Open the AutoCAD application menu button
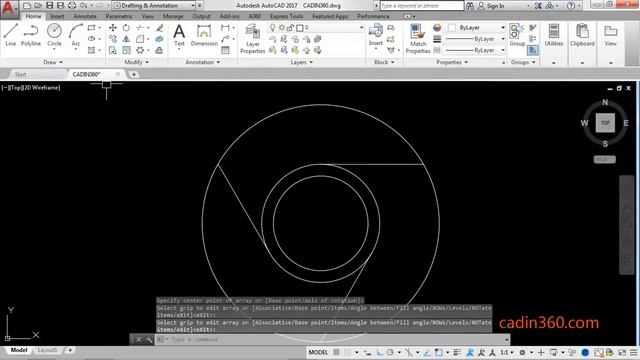This screenshot has width=640, height=360. coord(9,9)
